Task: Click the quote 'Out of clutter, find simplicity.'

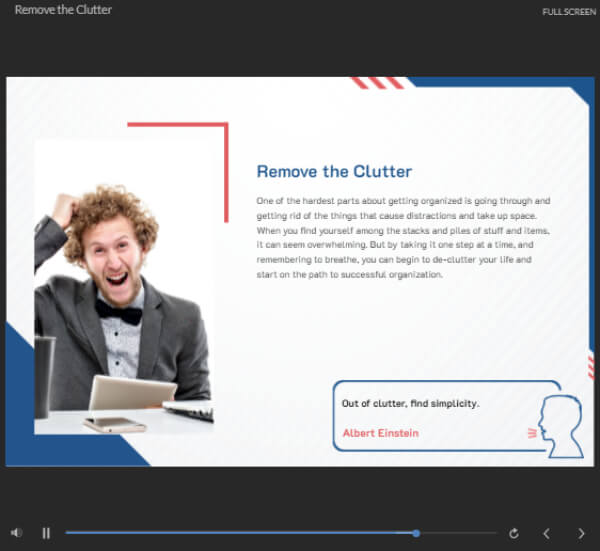Action: (x=410, y=404)
